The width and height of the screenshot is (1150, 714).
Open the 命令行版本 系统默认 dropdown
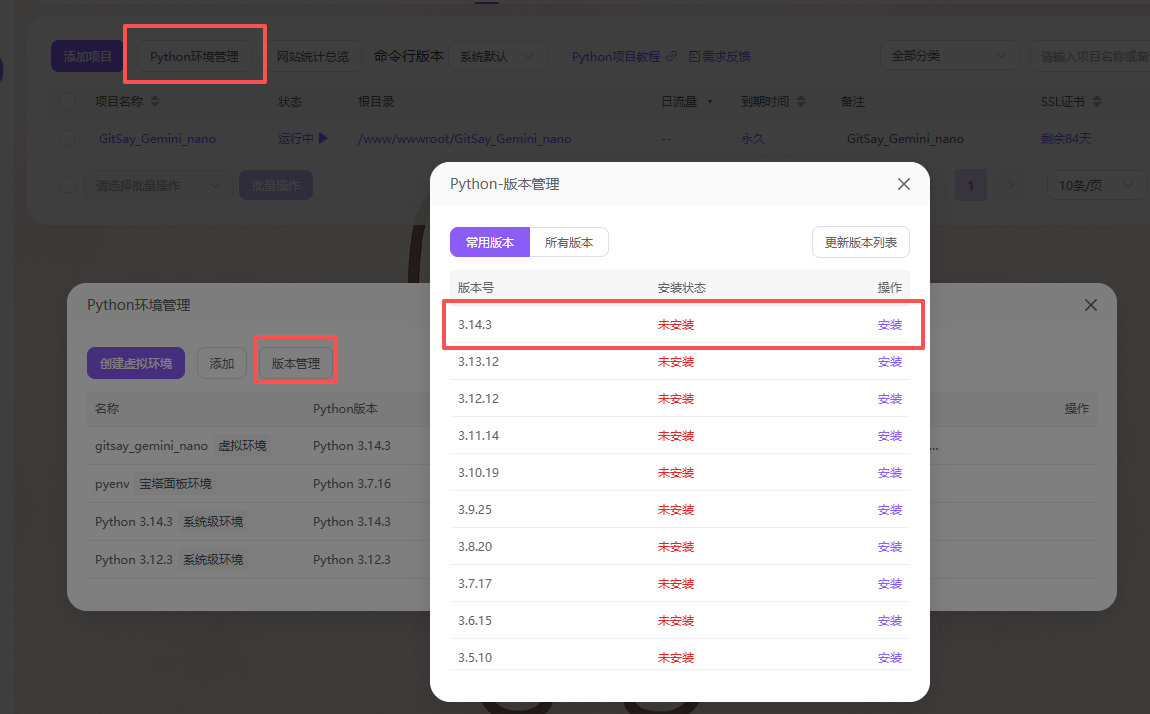point(497,57)
